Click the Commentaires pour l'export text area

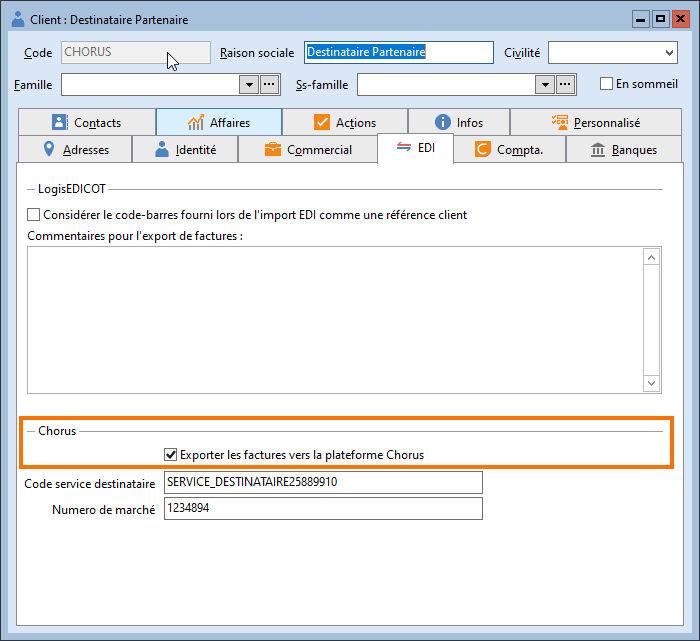335,320
